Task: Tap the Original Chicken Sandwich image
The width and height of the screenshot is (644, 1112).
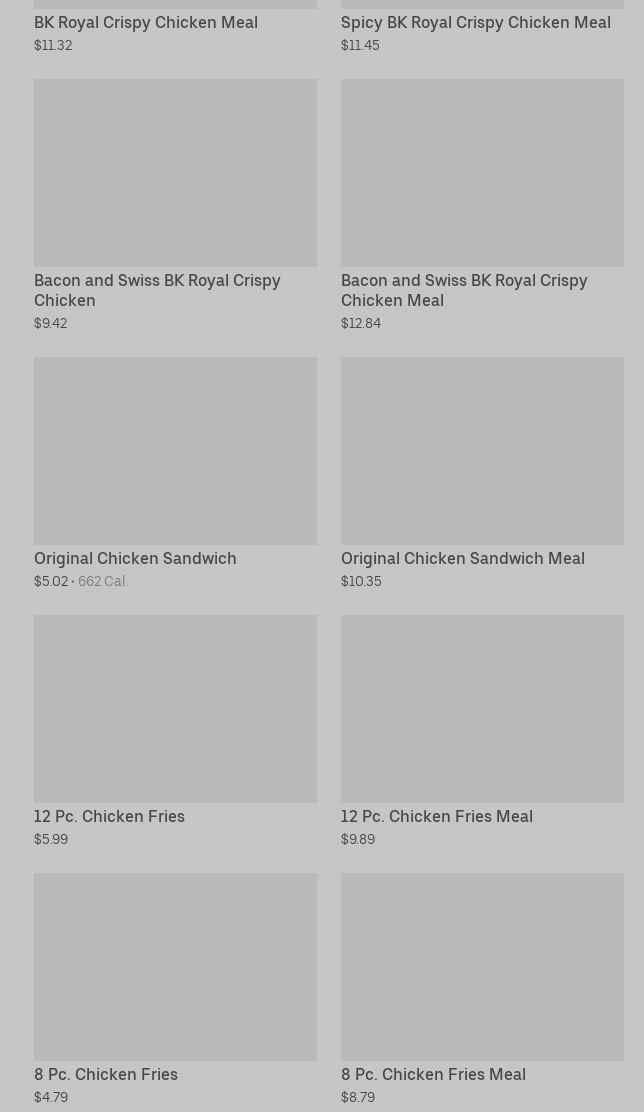Action: coord(175,450)
